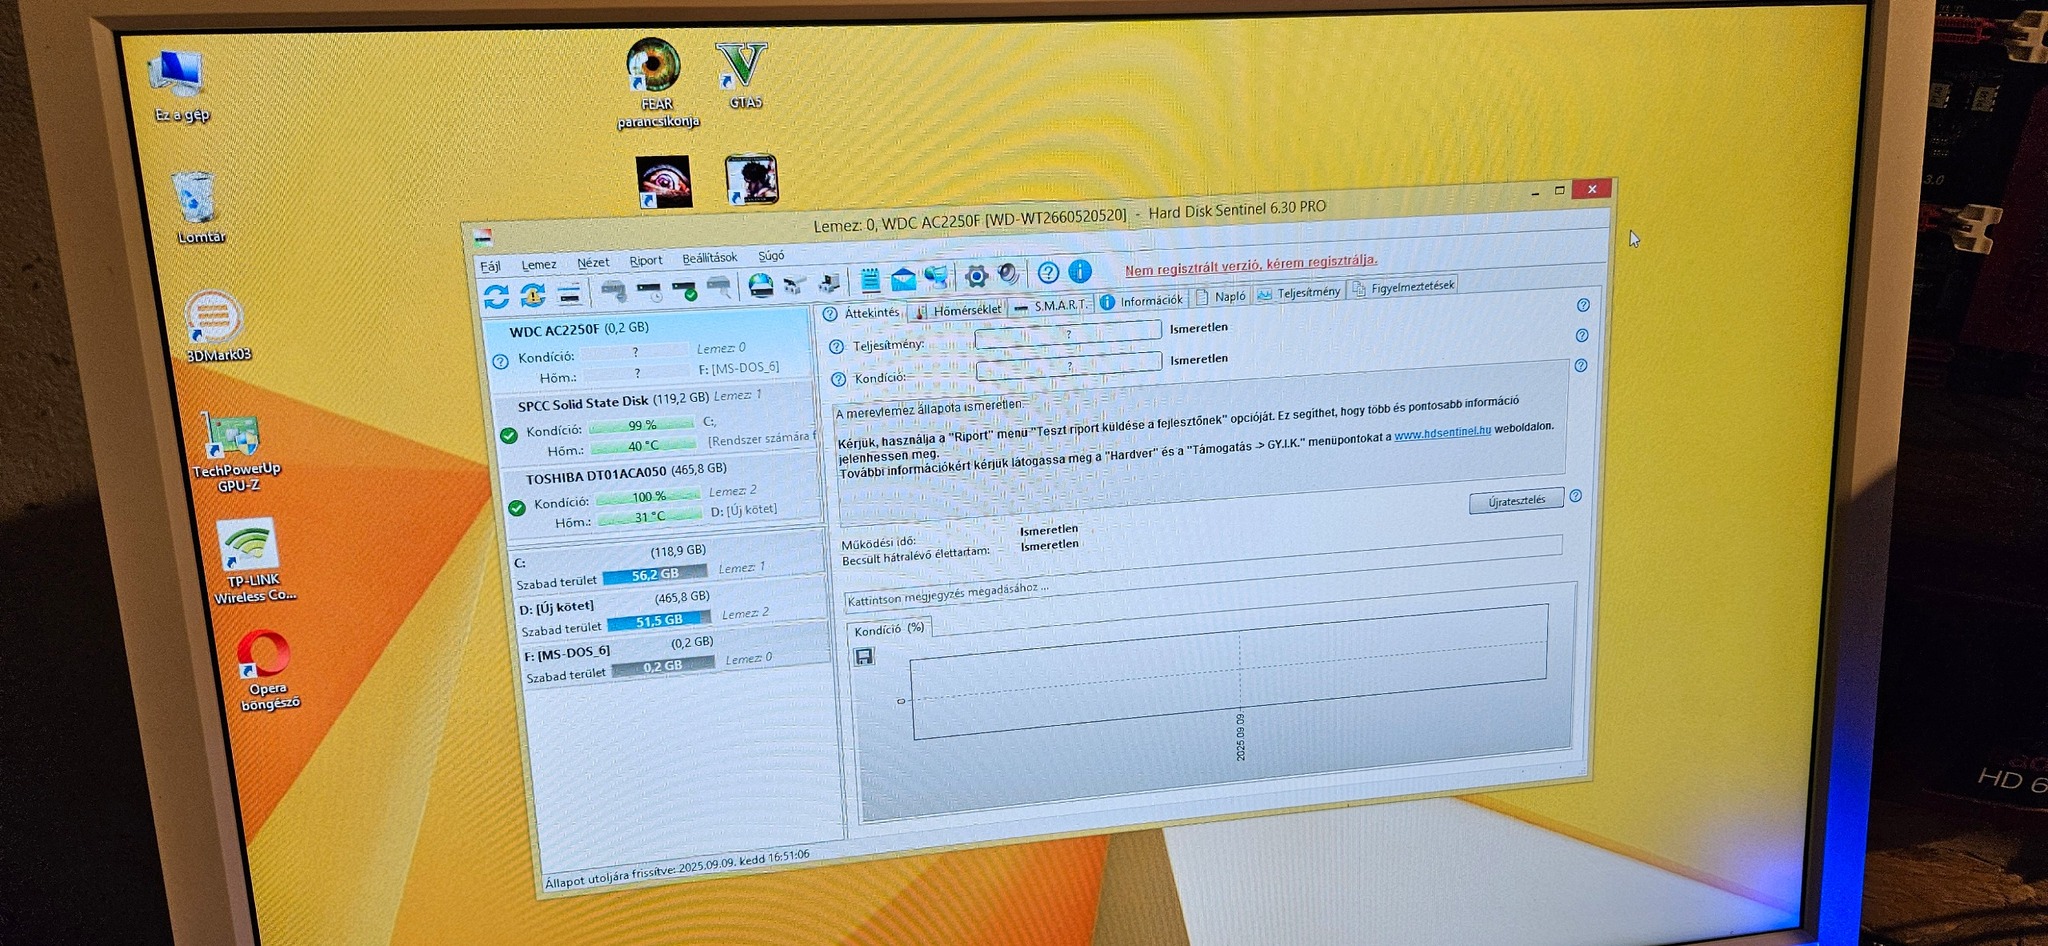2048x946 pixels.
Task: Switch to the S.M.A.R.T. tab
Action: pyautogui.click(x=1051, y=306)
